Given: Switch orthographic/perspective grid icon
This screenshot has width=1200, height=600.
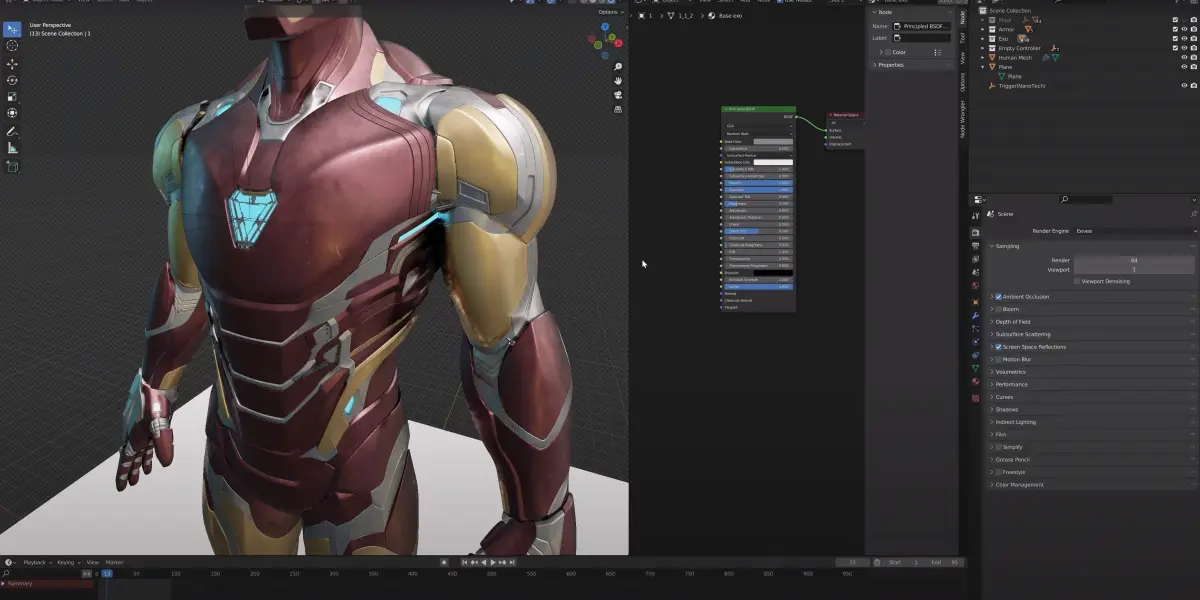Looking at the screenshot, I should (619, 110).
